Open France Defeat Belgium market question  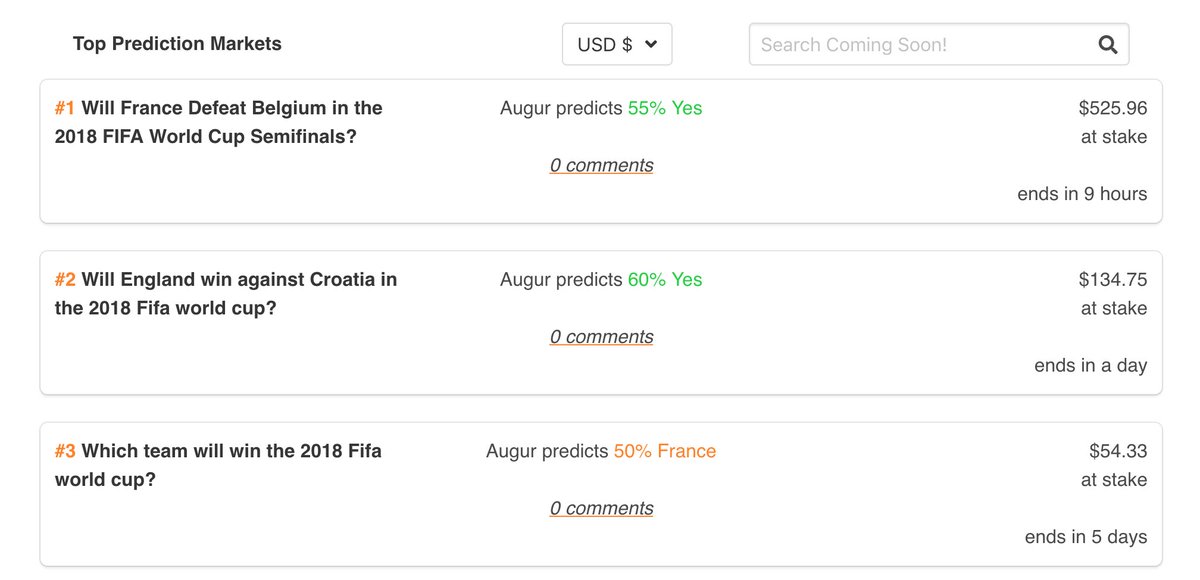(x=219, y=122)
